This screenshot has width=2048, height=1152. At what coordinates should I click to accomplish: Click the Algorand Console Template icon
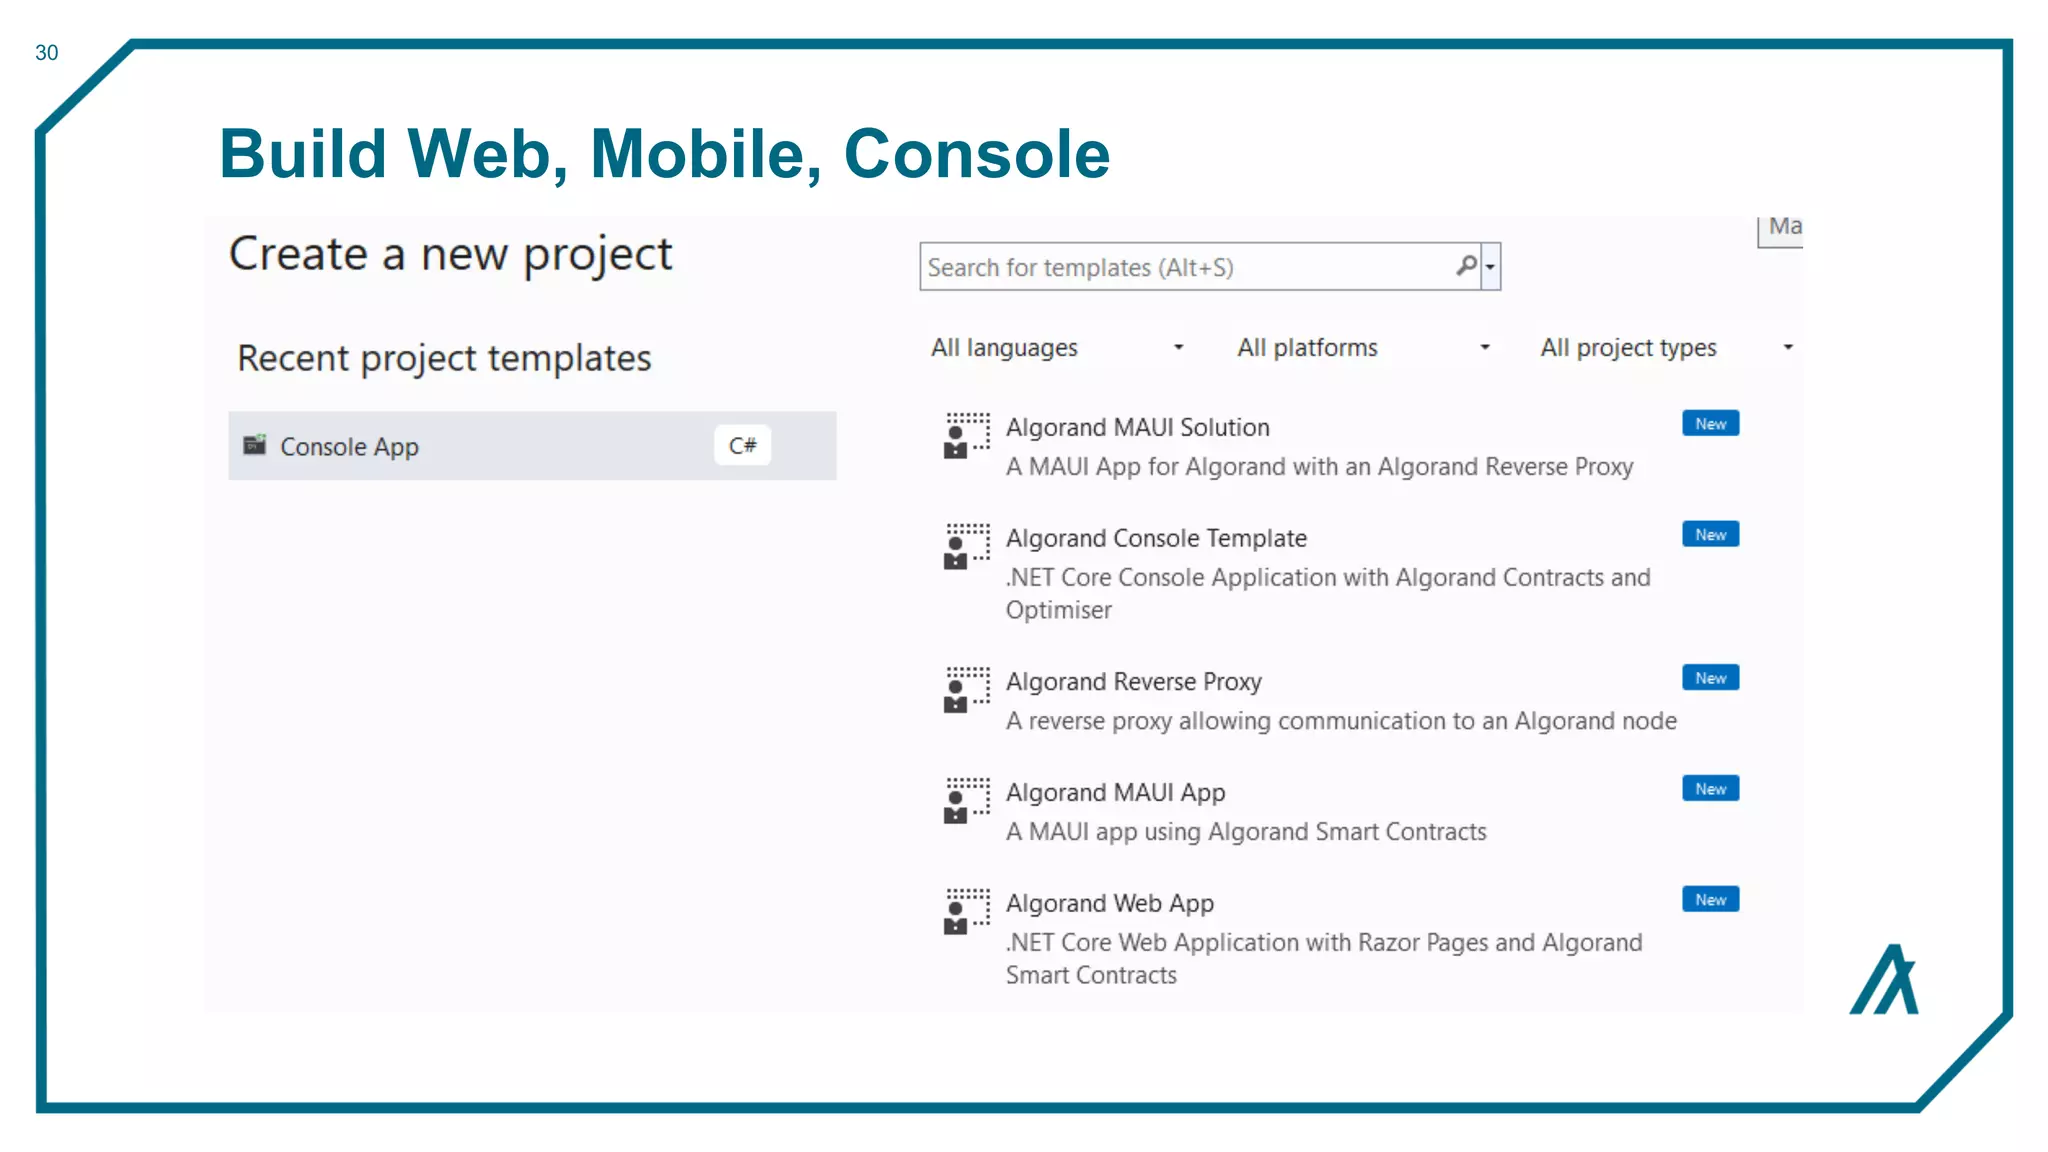click(967, 546)
